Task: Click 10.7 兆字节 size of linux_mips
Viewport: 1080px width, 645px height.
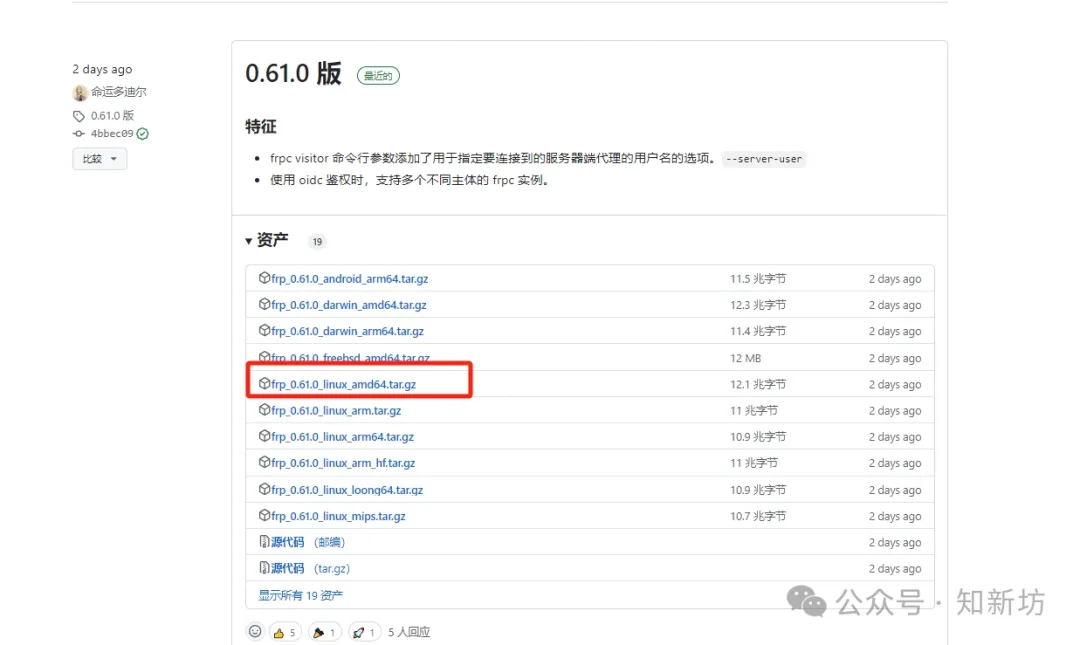Action: click(x=758, y=515)
